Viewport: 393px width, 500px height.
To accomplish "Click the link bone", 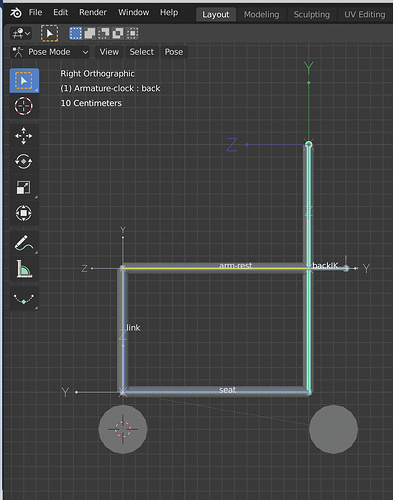I will (x=123, y=330).
